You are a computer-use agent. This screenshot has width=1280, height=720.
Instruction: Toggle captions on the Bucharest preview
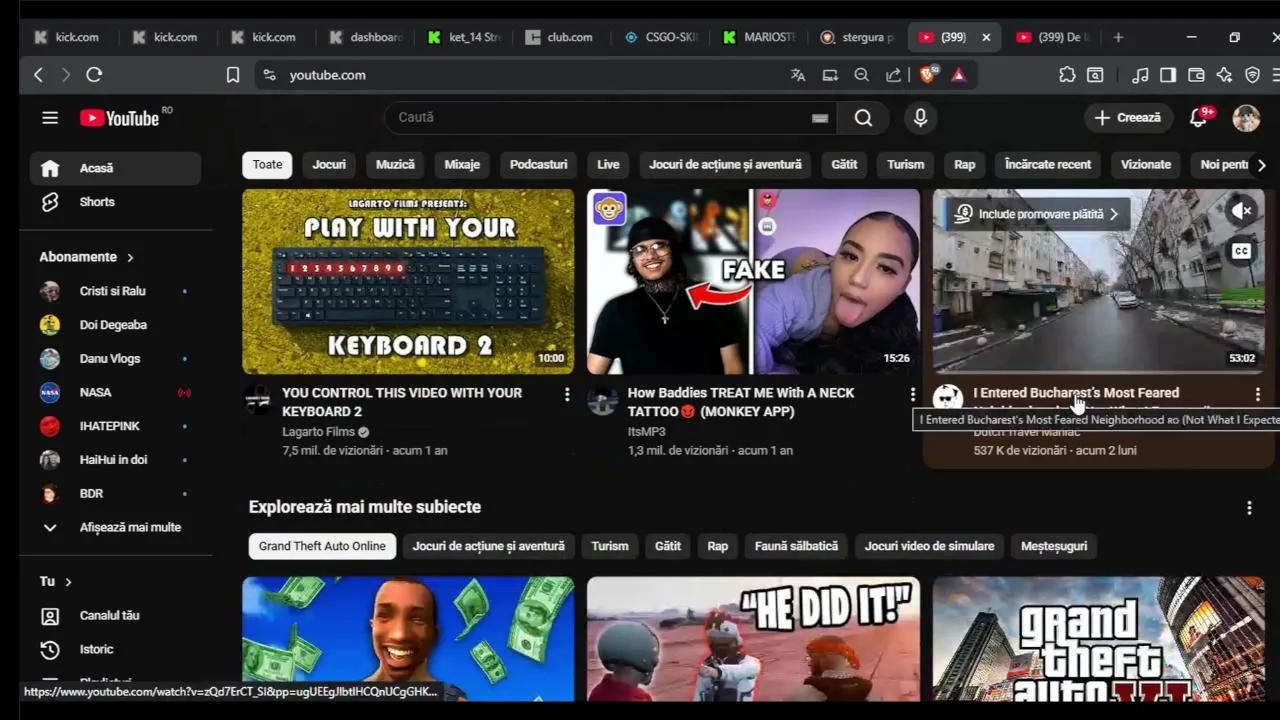[x=1242, y=251]
